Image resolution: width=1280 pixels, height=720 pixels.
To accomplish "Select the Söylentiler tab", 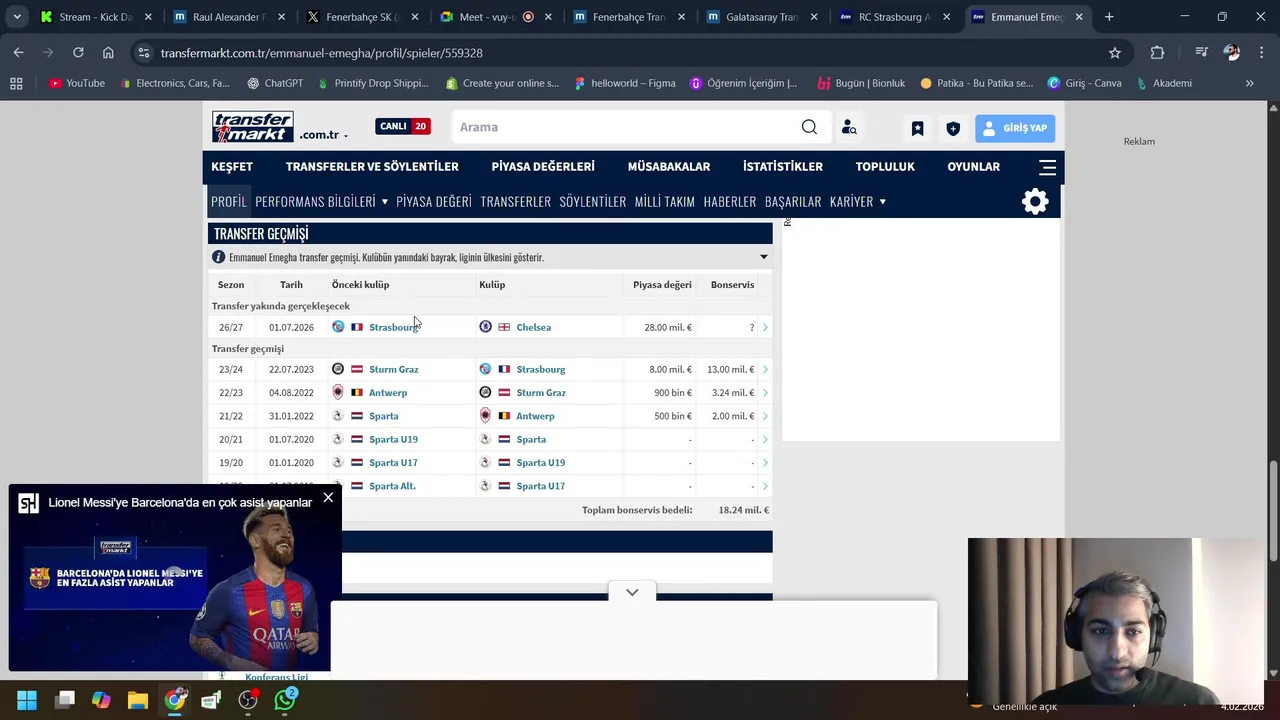I will [x=593, y=201].
